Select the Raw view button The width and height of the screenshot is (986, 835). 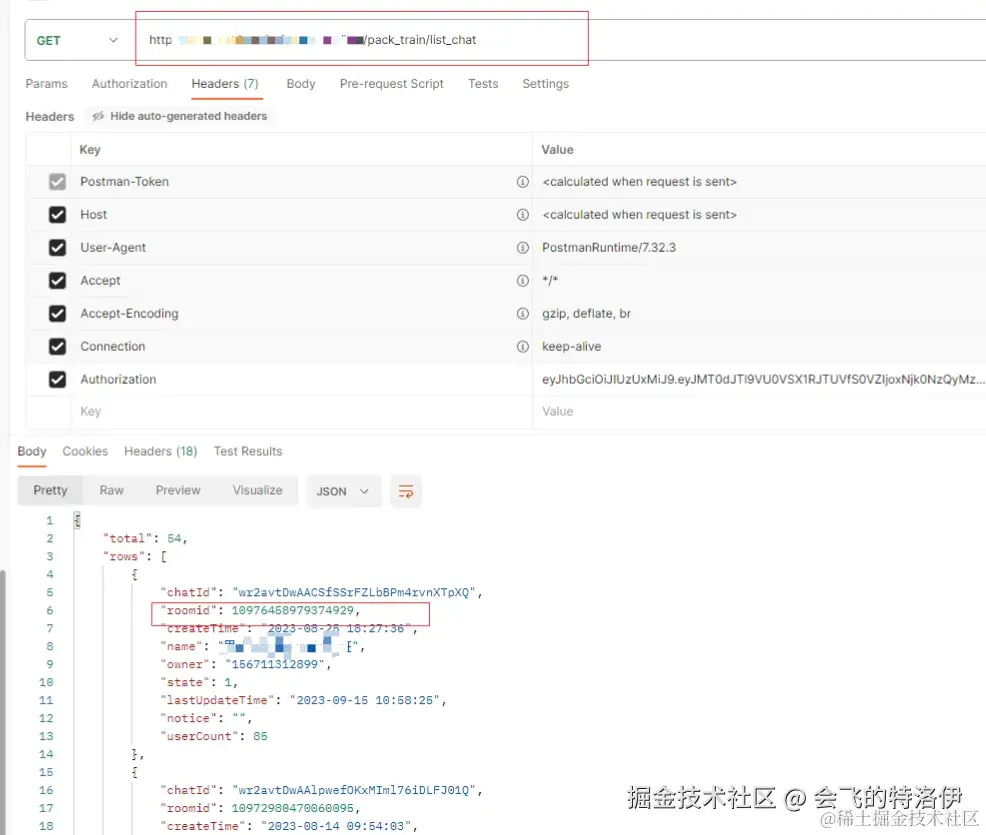(111, 490)
